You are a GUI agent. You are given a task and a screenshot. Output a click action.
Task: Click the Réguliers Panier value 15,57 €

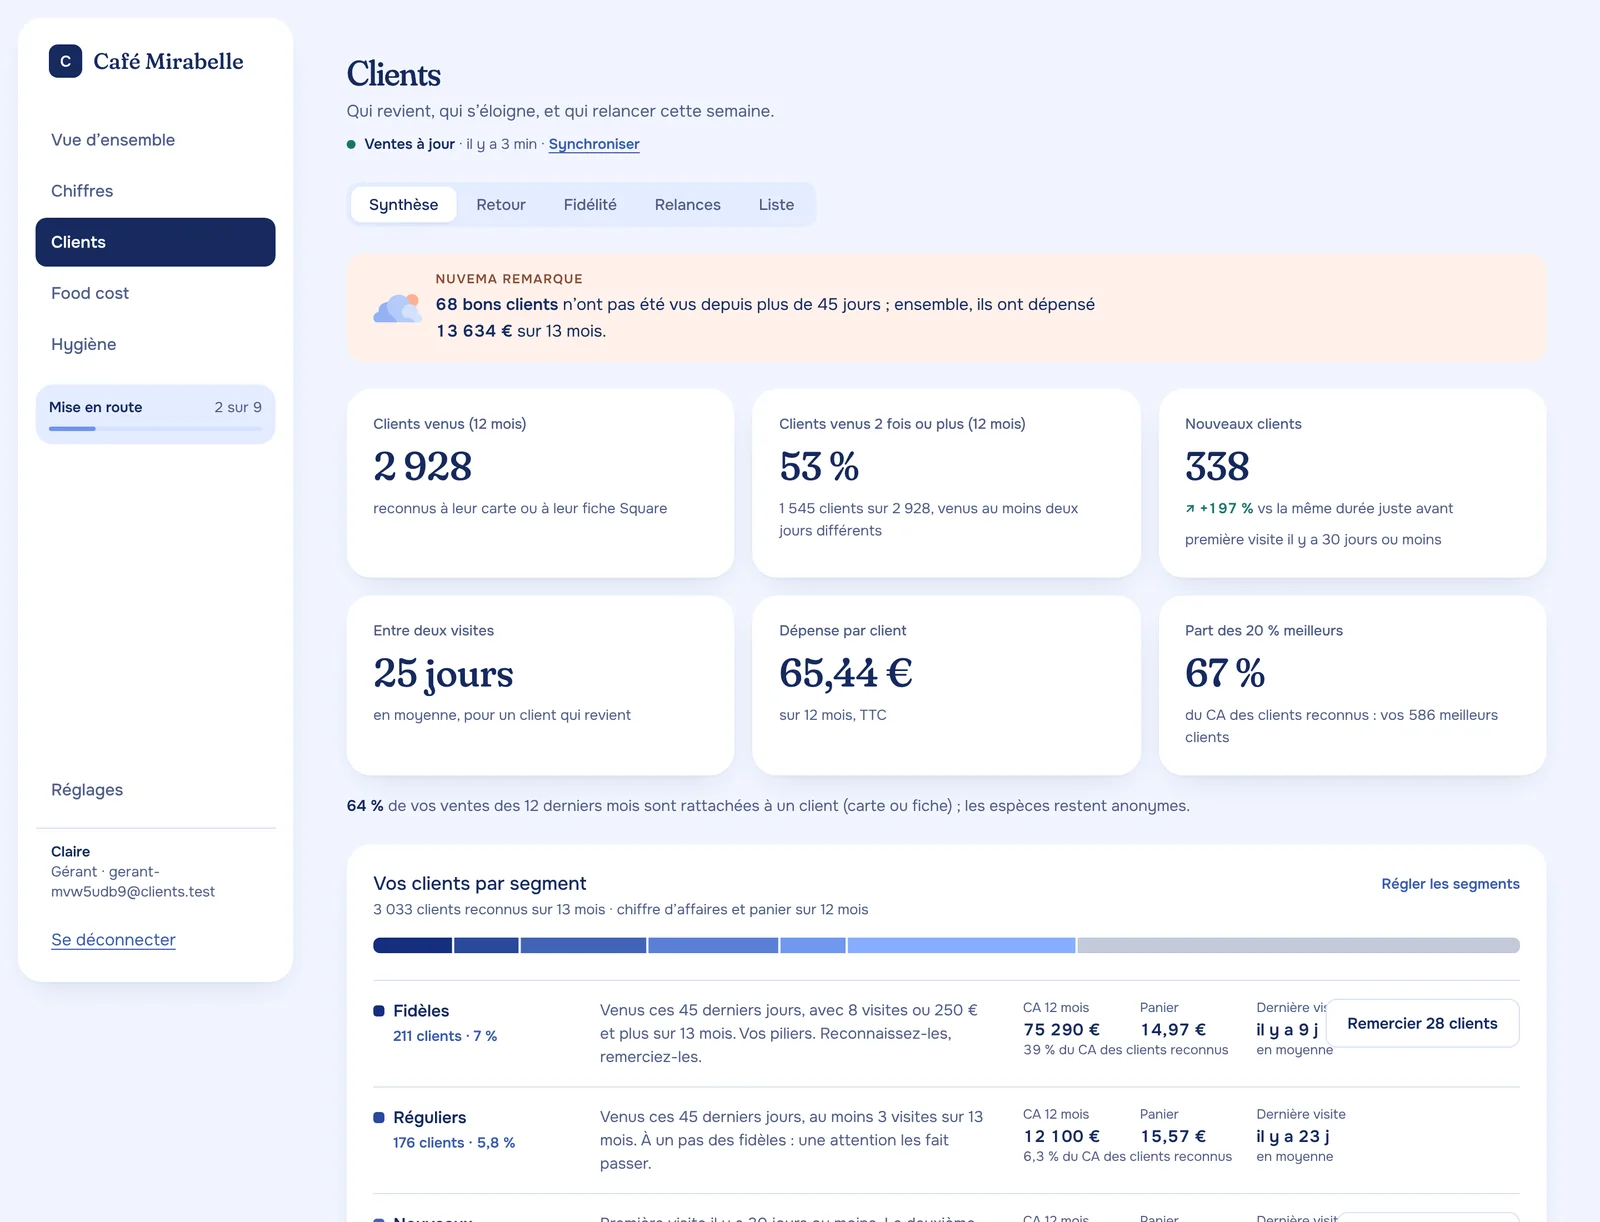(x=1173, y=1137)
